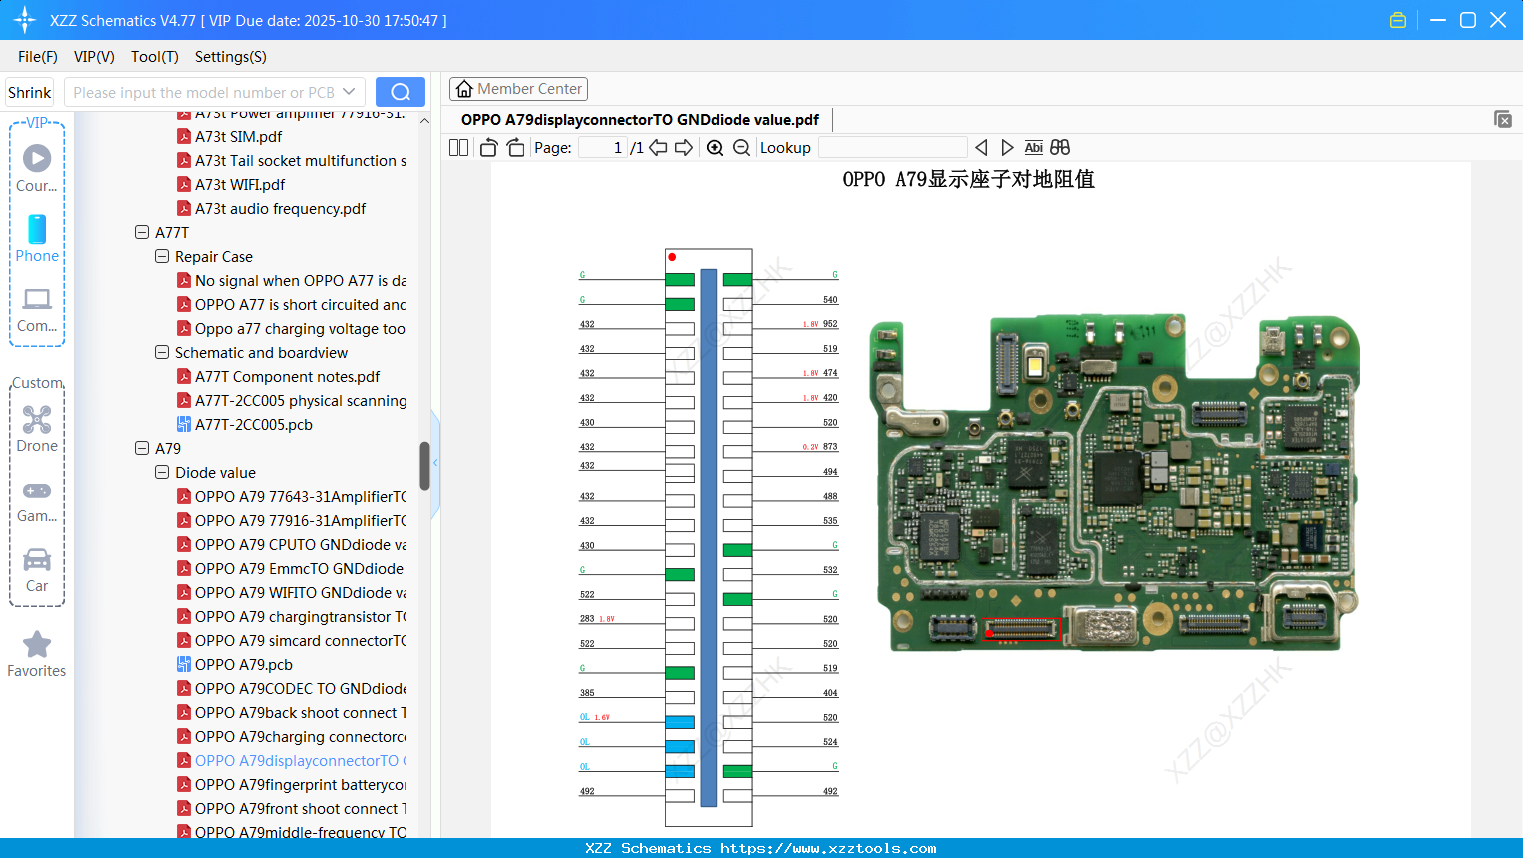The width and height of the screenshot is (1523, 858).
Task: Zoom out of the PDF page
Action: point(741,147)
